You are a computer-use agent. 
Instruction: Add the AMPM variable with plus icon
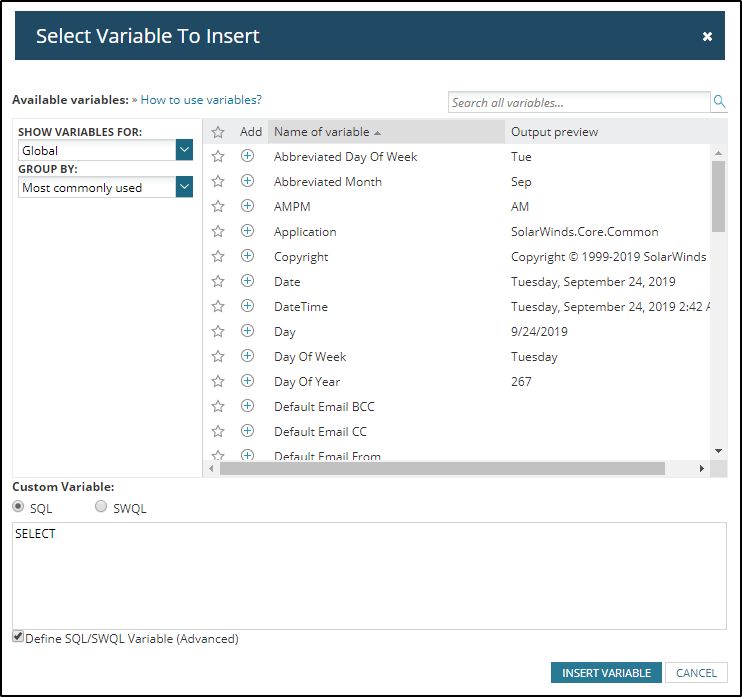point(248,206)
